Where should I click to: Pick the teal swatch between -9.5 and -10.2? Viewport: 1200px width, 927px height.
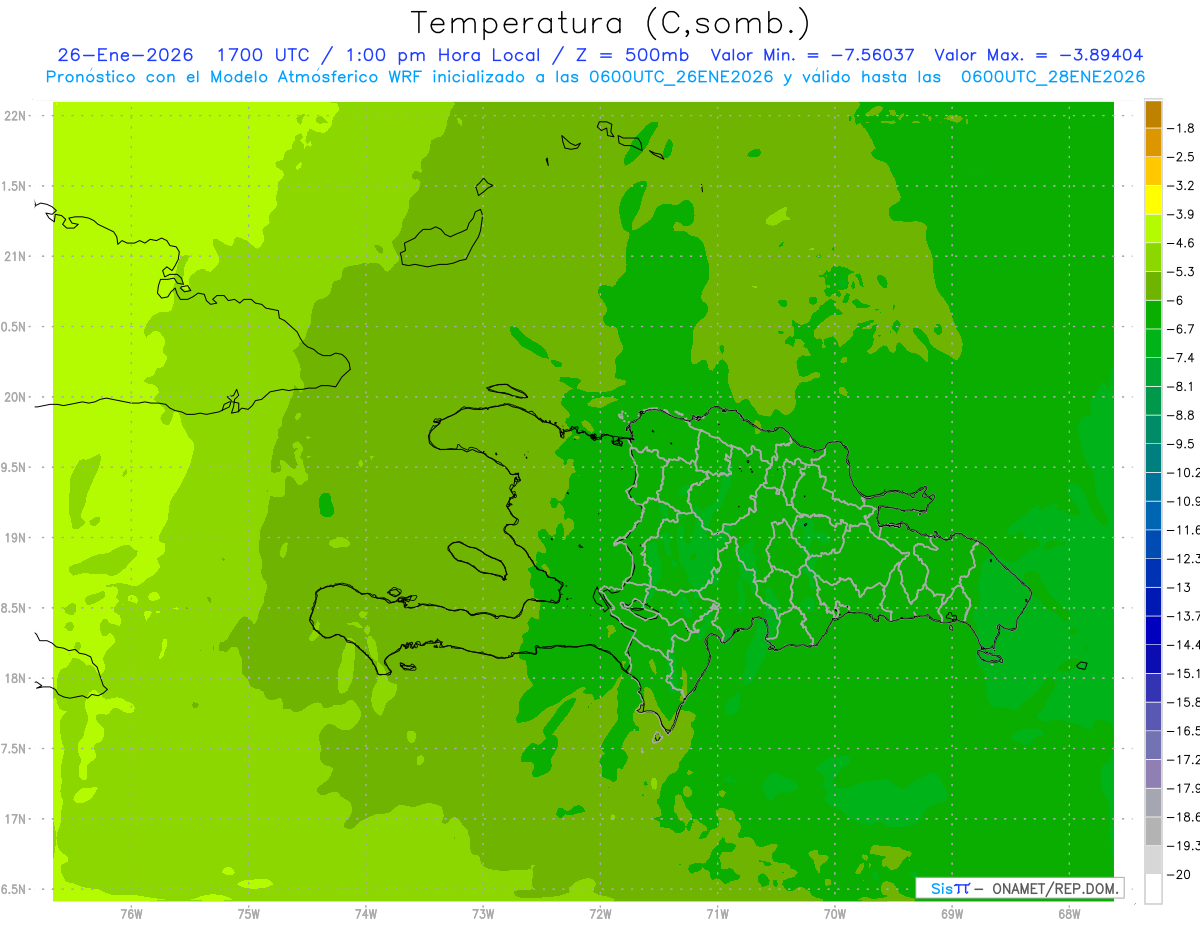click(1153, 458)
